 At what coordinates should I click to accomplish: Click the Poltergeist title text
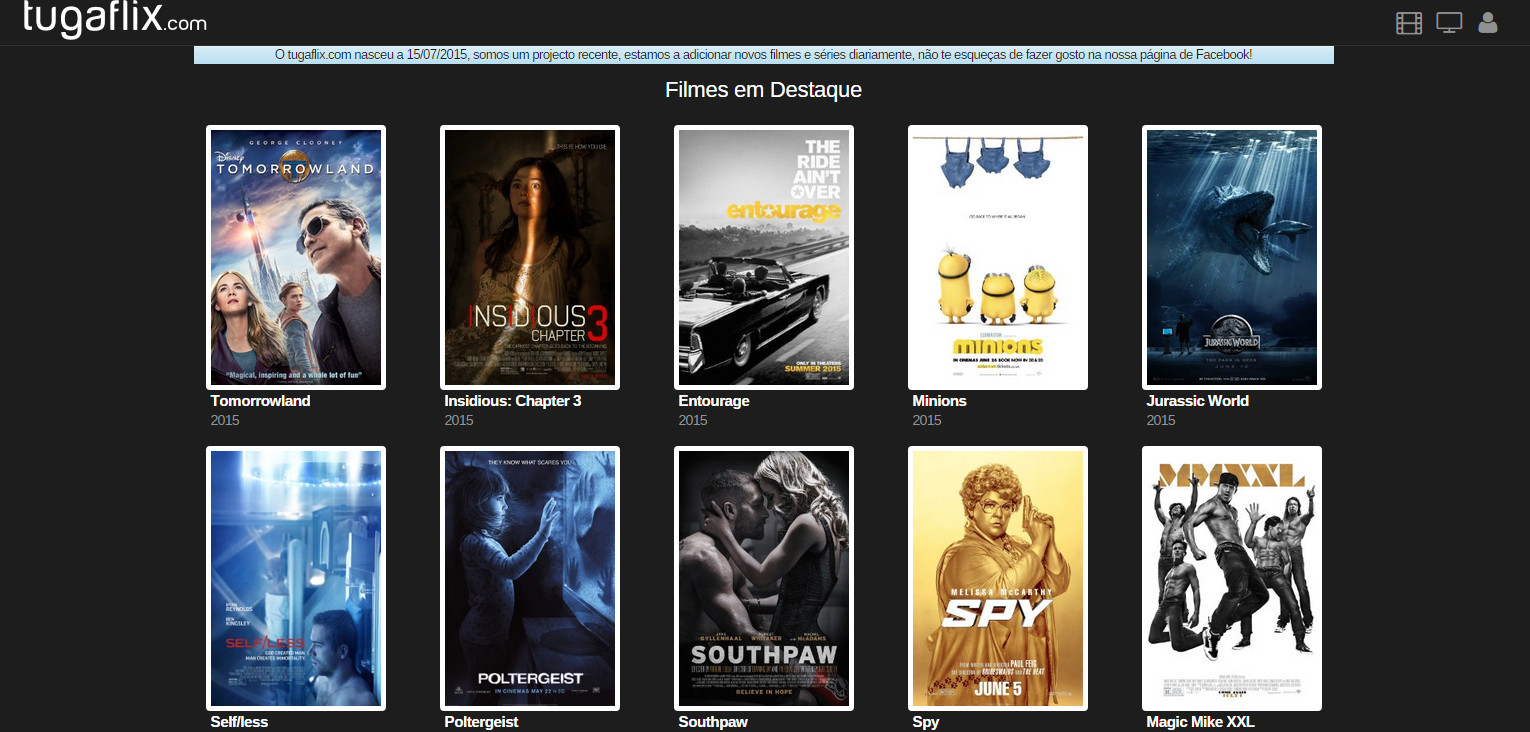tap(481, 722)
